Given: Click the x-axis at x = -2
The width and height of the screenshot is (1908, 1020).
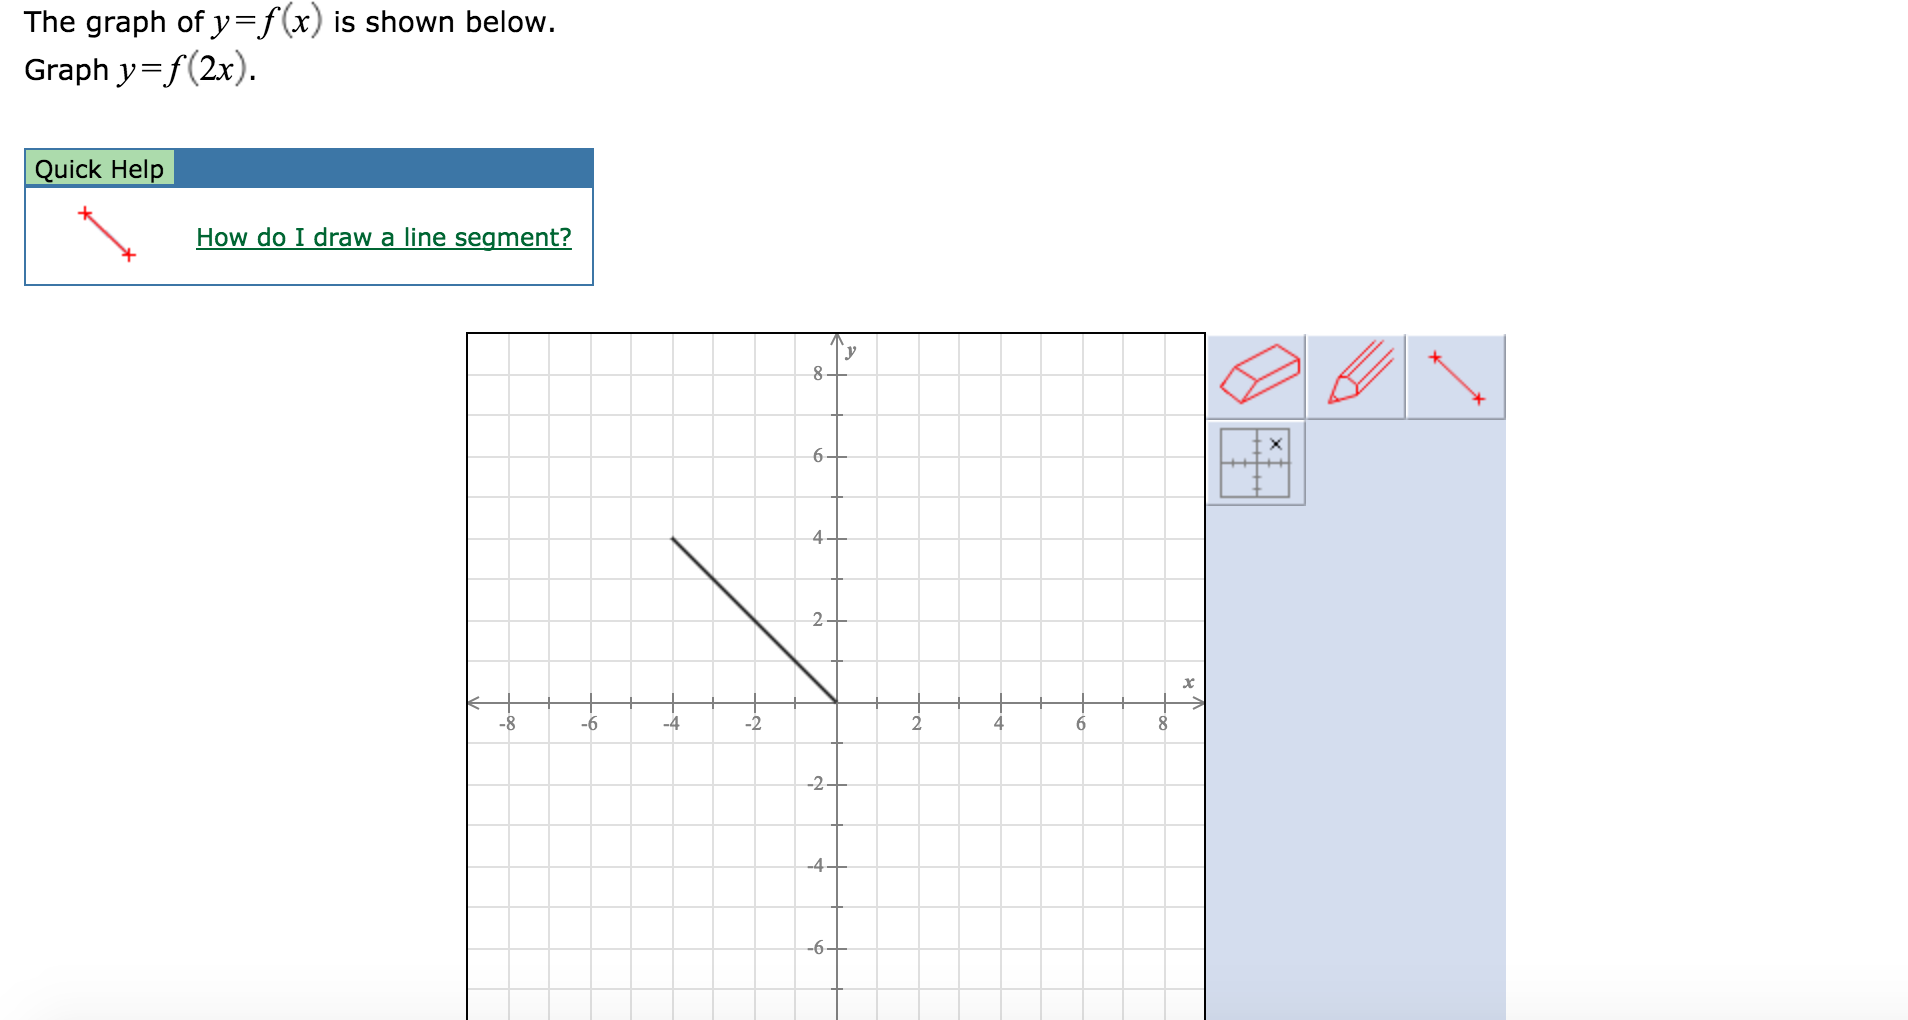Looking at the screenshot, I should click(755, 702).
